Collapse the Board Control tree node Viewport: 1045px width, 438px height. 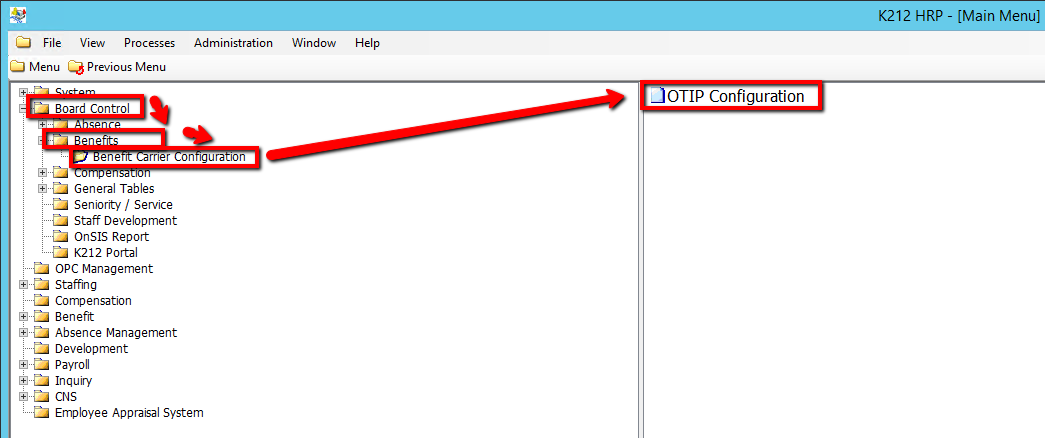[x=23, y=109]
